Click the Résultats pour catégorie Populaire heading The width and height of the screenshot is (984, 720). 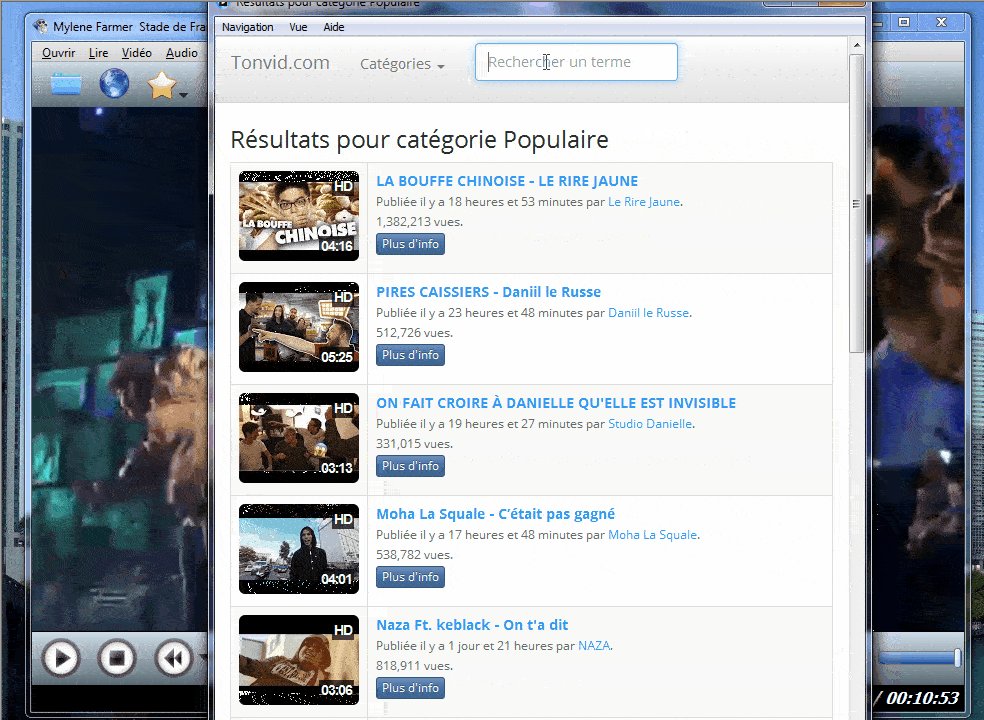419,140
